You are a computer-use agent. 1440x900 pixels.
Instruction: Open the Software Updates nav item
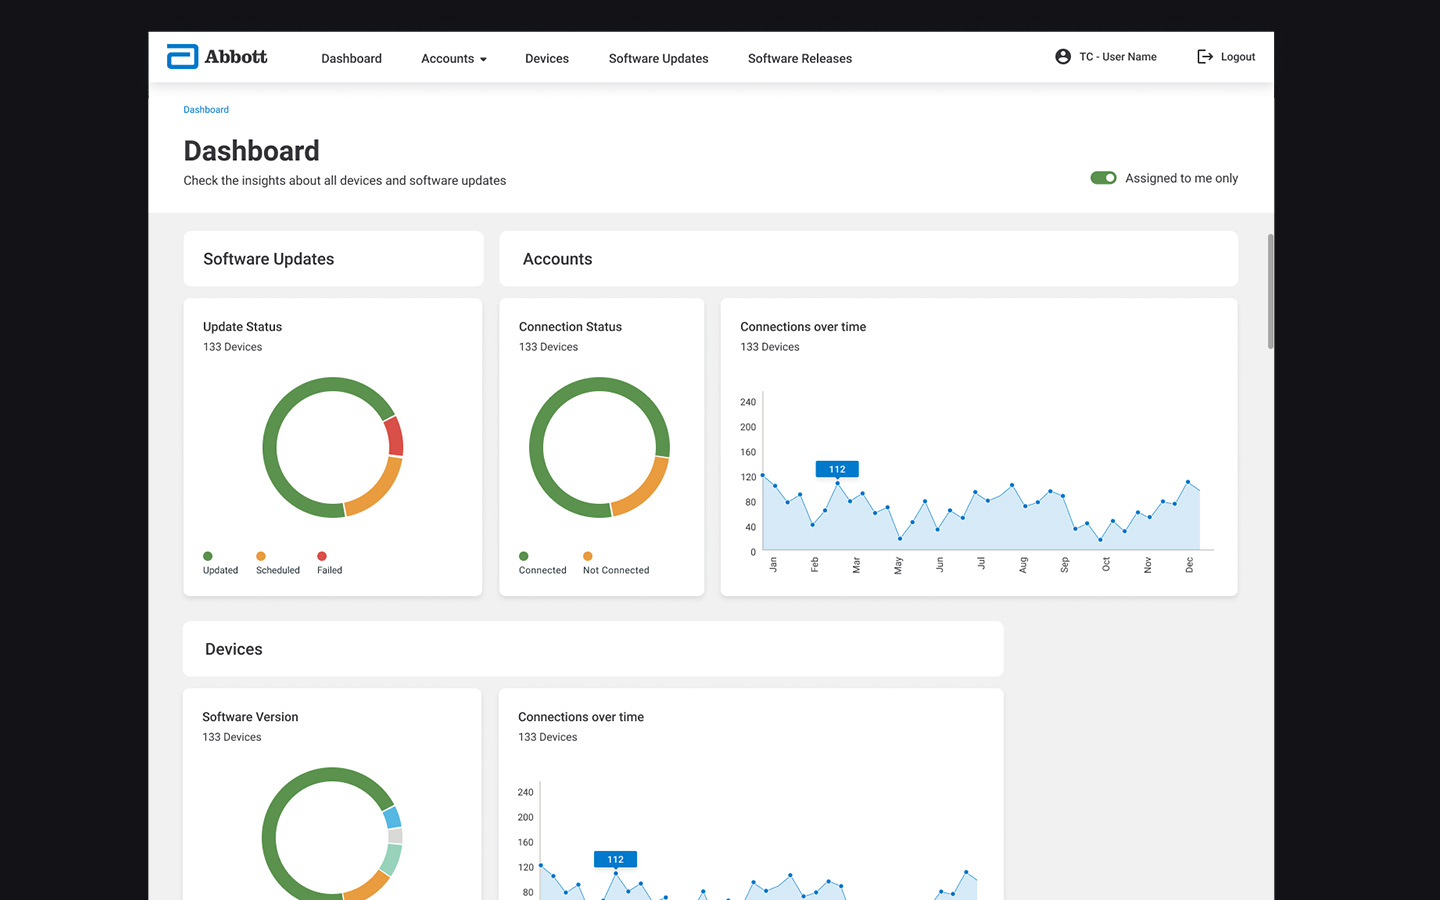(658, 59)
